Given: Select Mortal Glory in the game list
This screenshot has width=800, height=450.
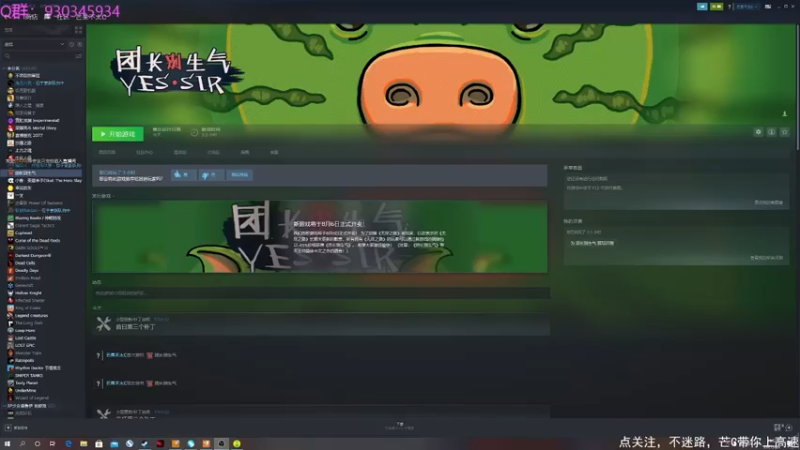Looking at the screenshot, I should click(36, 128).
